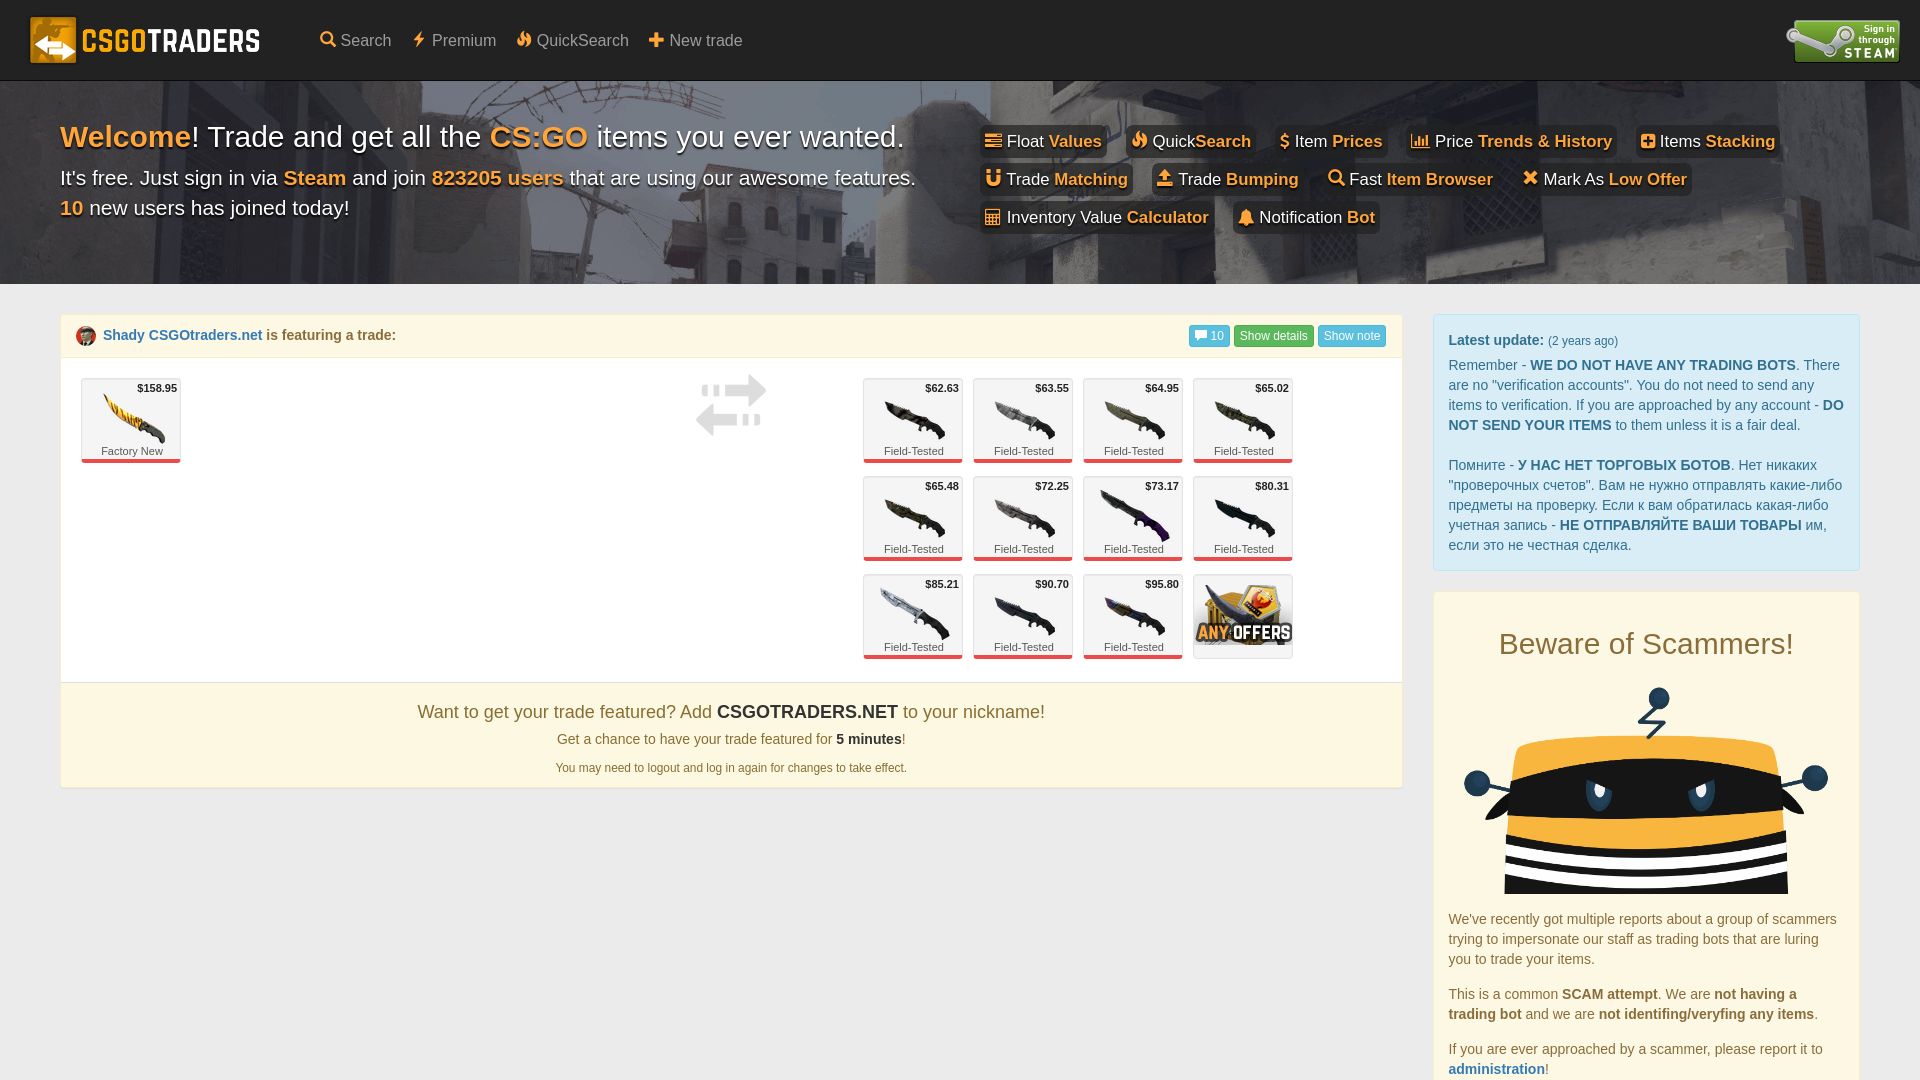Click the ANY OFFERS item tile

click(x=1243, y=616)
